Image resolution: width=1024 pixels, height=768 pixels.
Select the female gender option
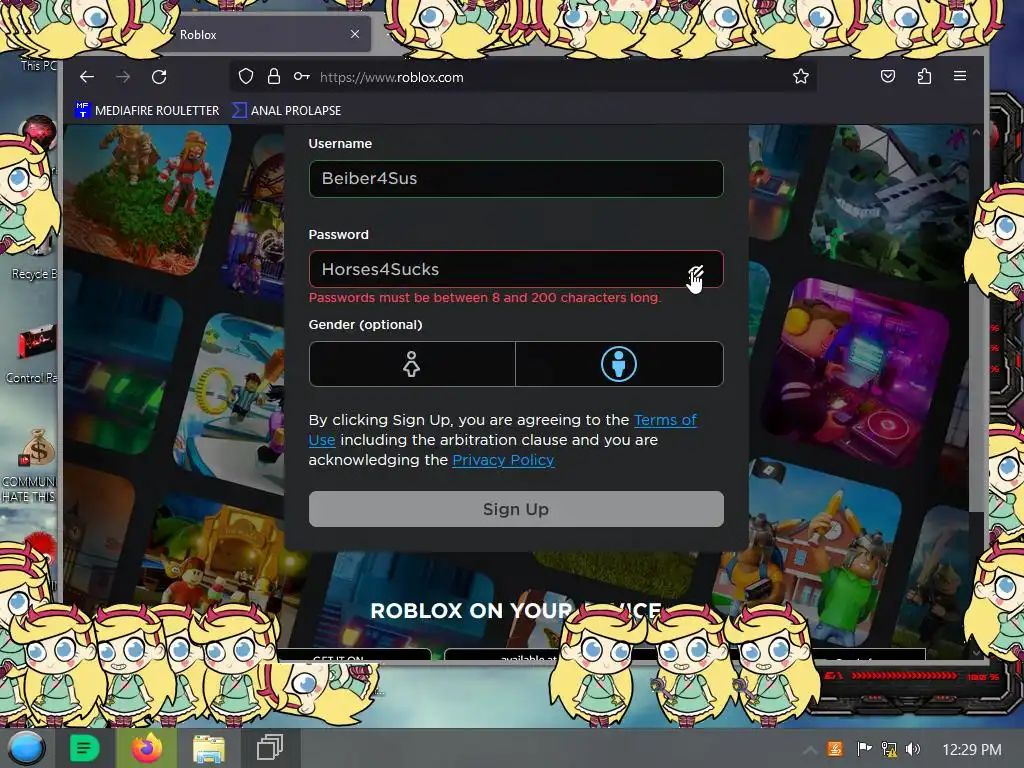(x=412, y=364)
